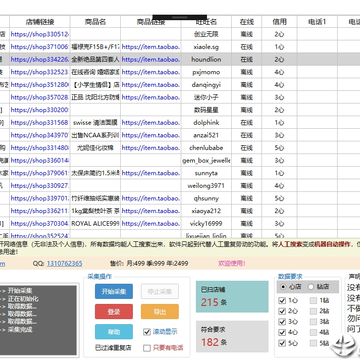Viewport: 360px width, 360px height.
Task: Toggle the 滚动显示 checkbox
Action: click(147, 332)
